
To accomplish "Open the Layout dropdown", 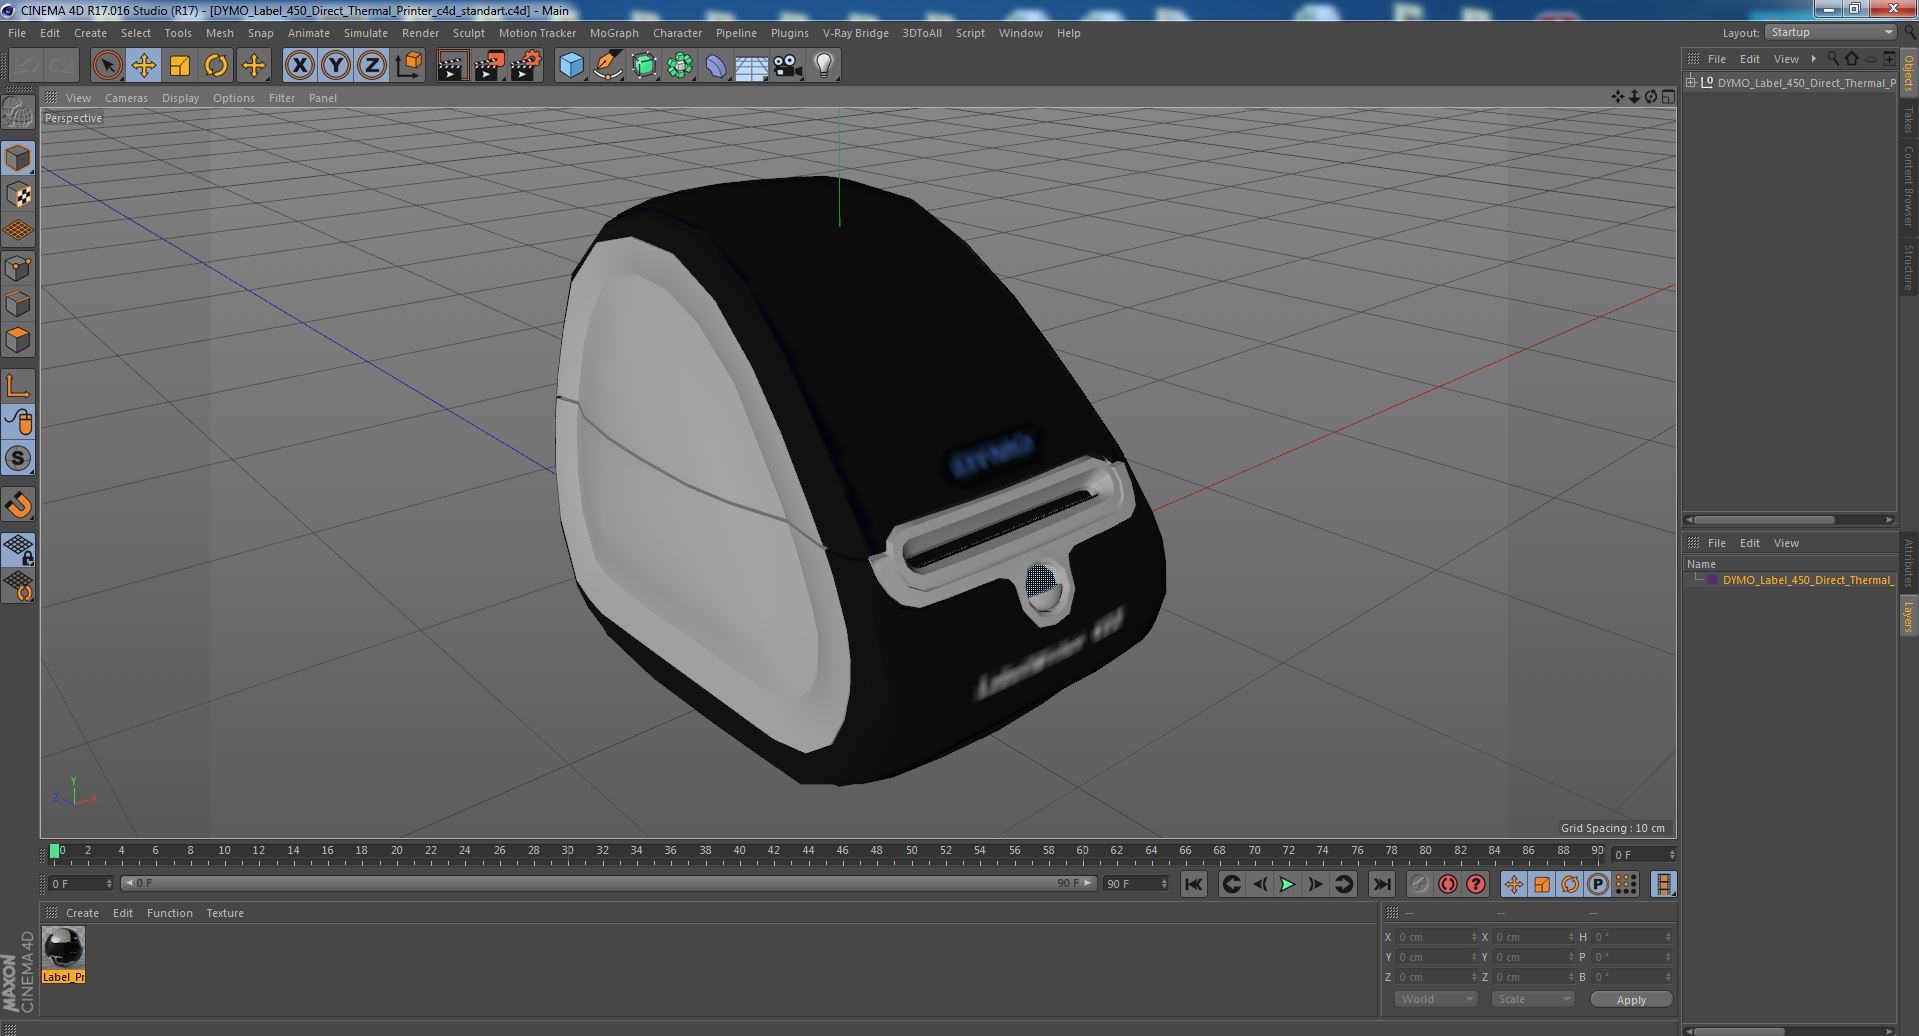I will click(x=1831, y=33).
